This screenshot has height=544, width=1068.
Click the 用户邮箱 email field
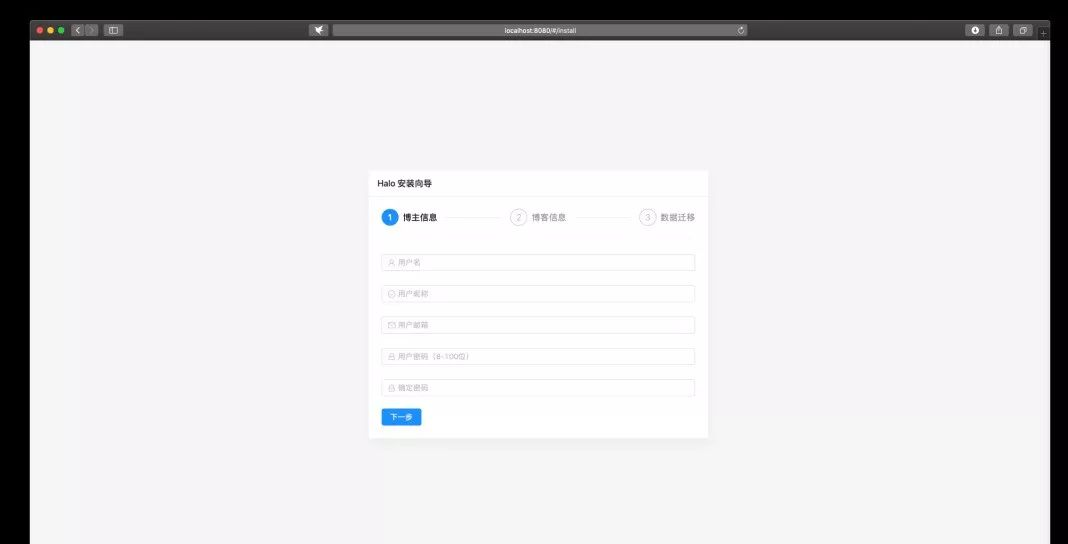tap(538, 325)
